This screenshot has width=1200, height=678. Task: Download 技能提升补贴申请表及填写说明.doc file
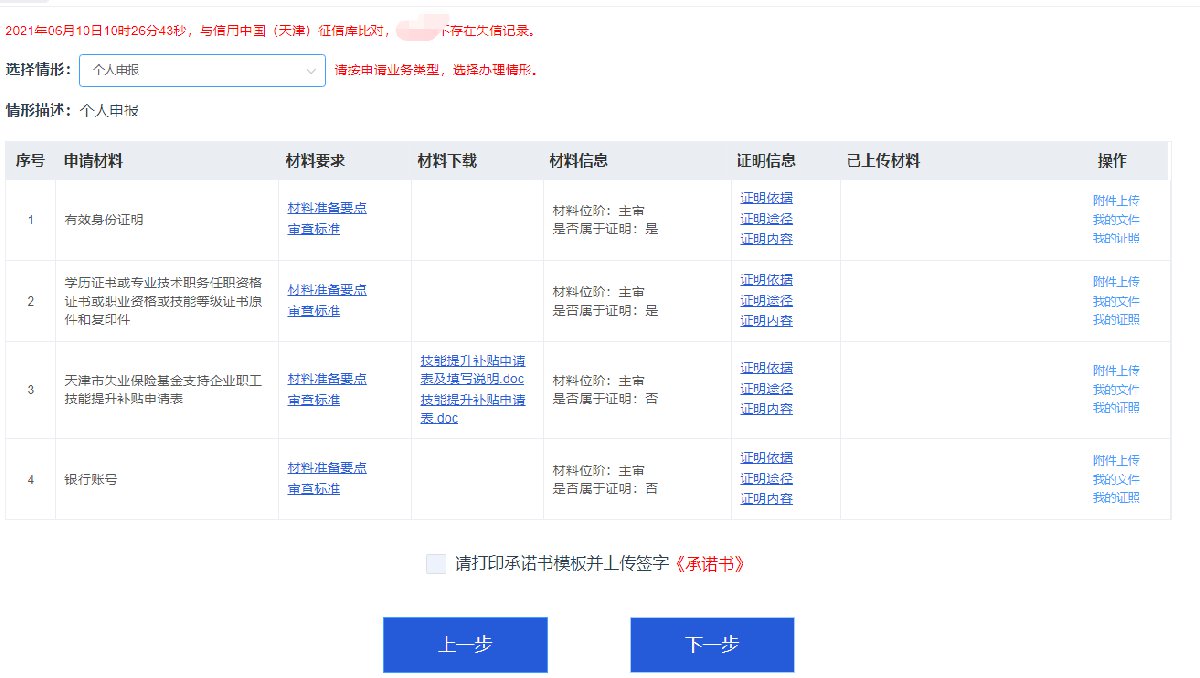tap(472, 370)
